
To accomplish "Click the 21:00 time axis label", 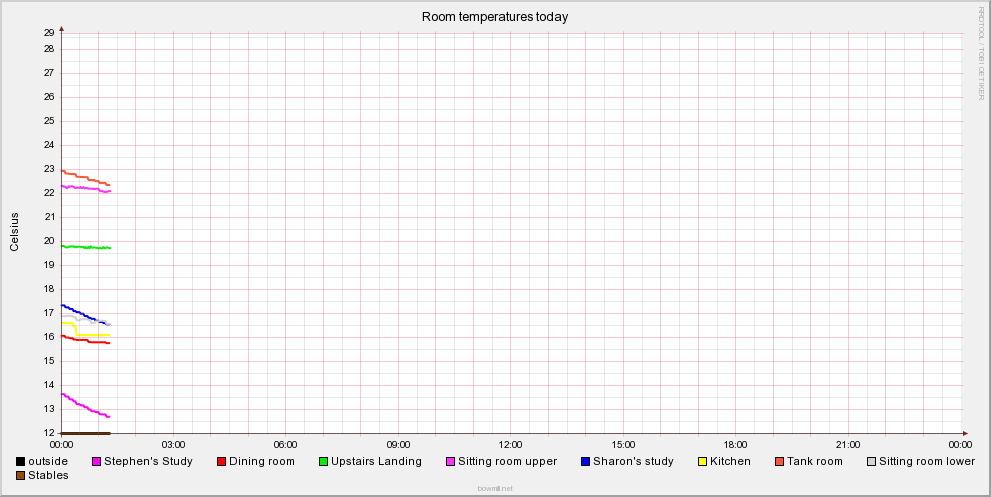I will click(848, 443).
